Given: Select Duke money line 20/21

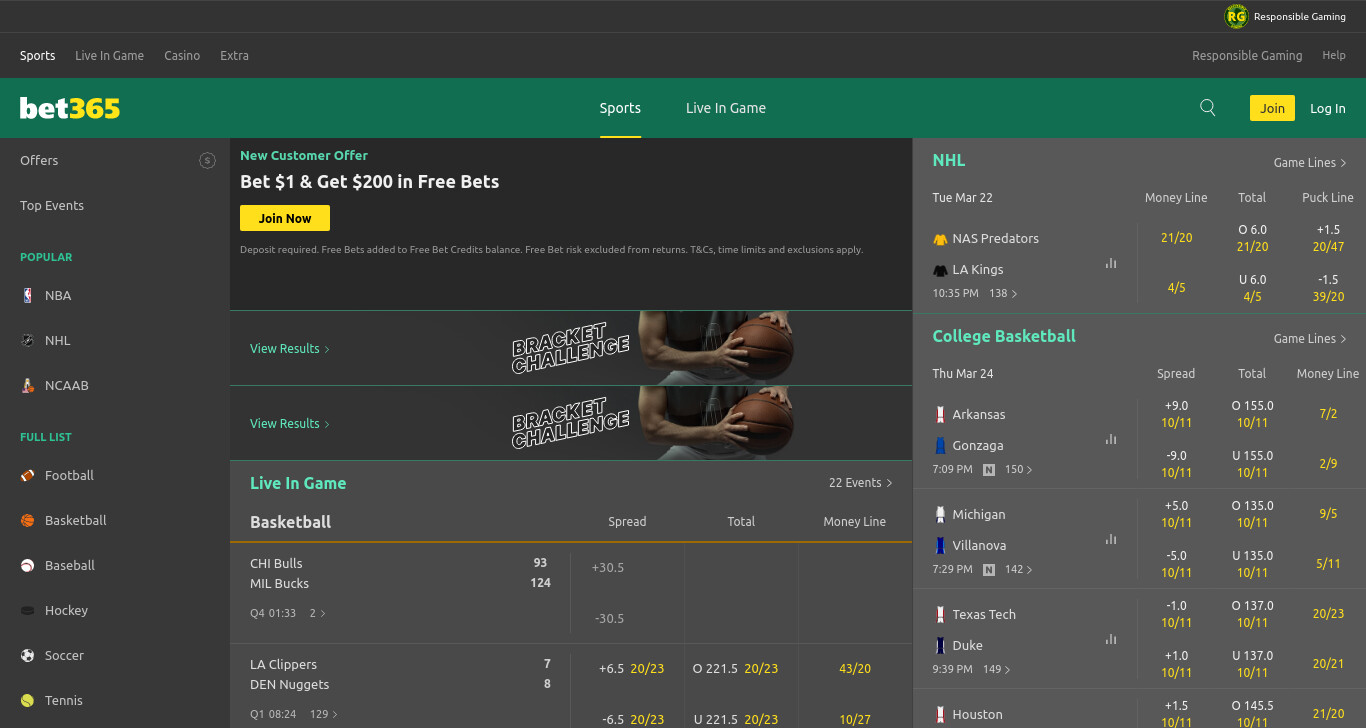Looking at the screenshot, I should point(1328,664).
